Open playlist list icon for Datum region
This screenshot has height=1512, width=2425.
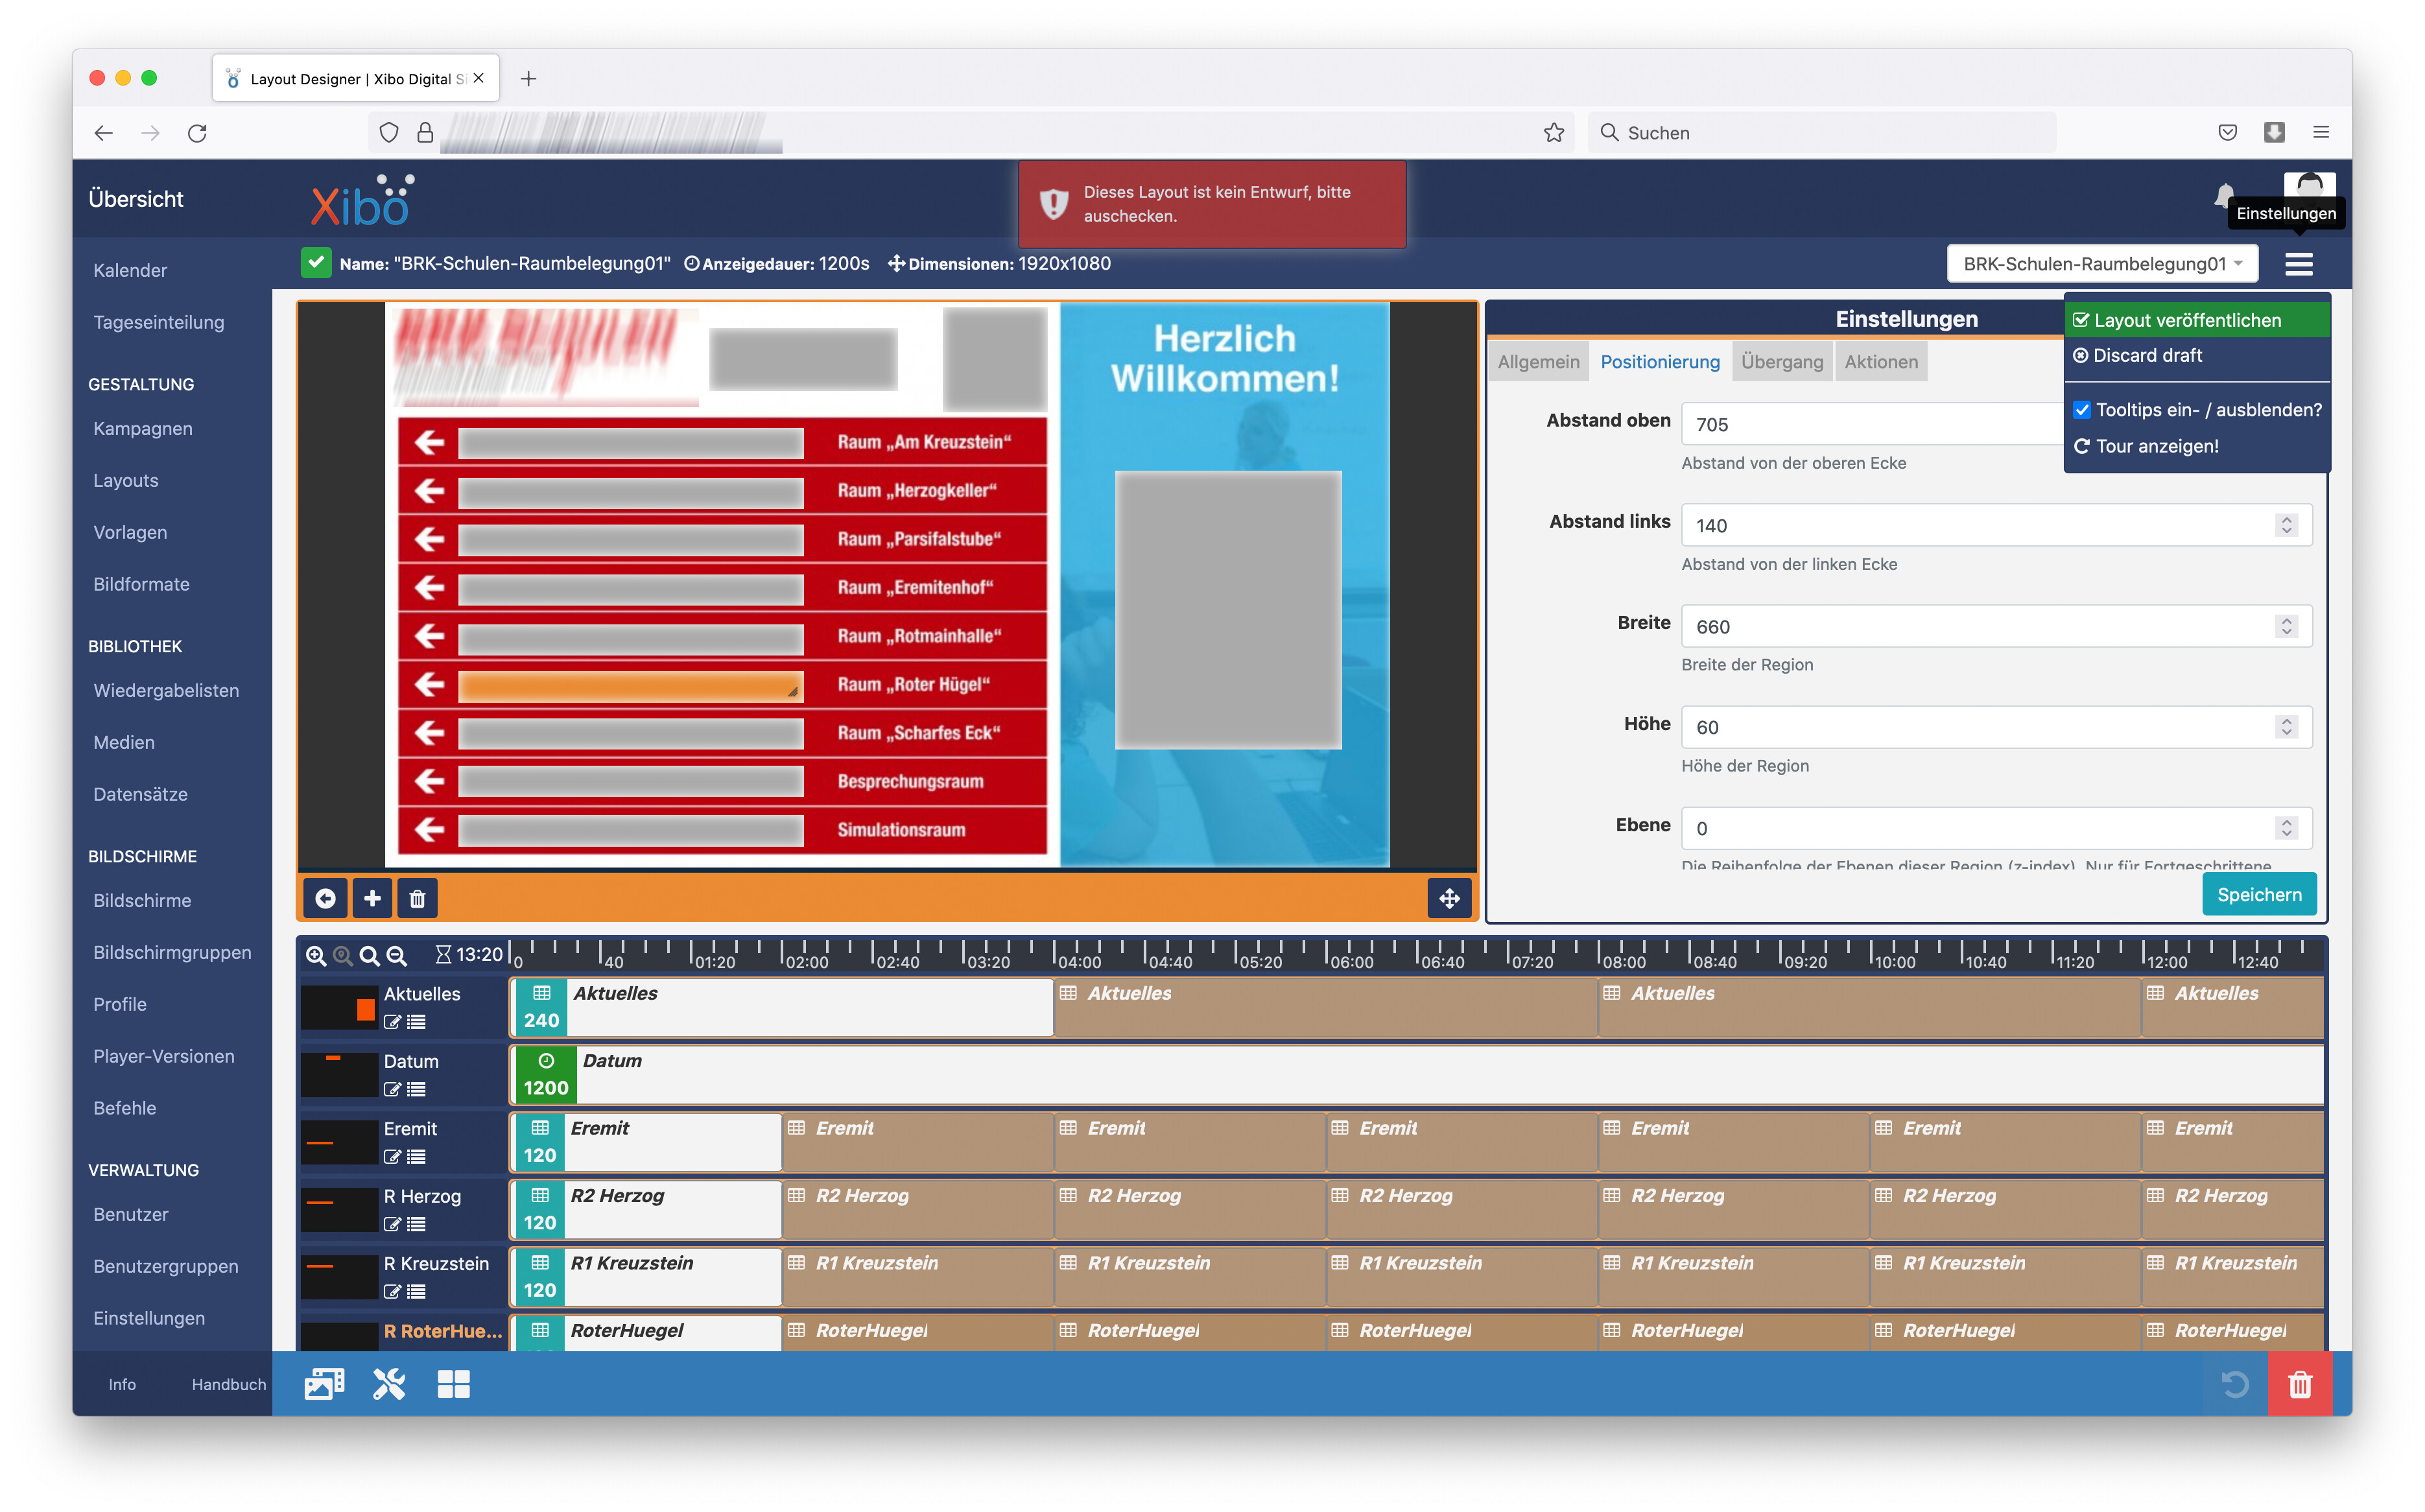tap(417, 1089)
